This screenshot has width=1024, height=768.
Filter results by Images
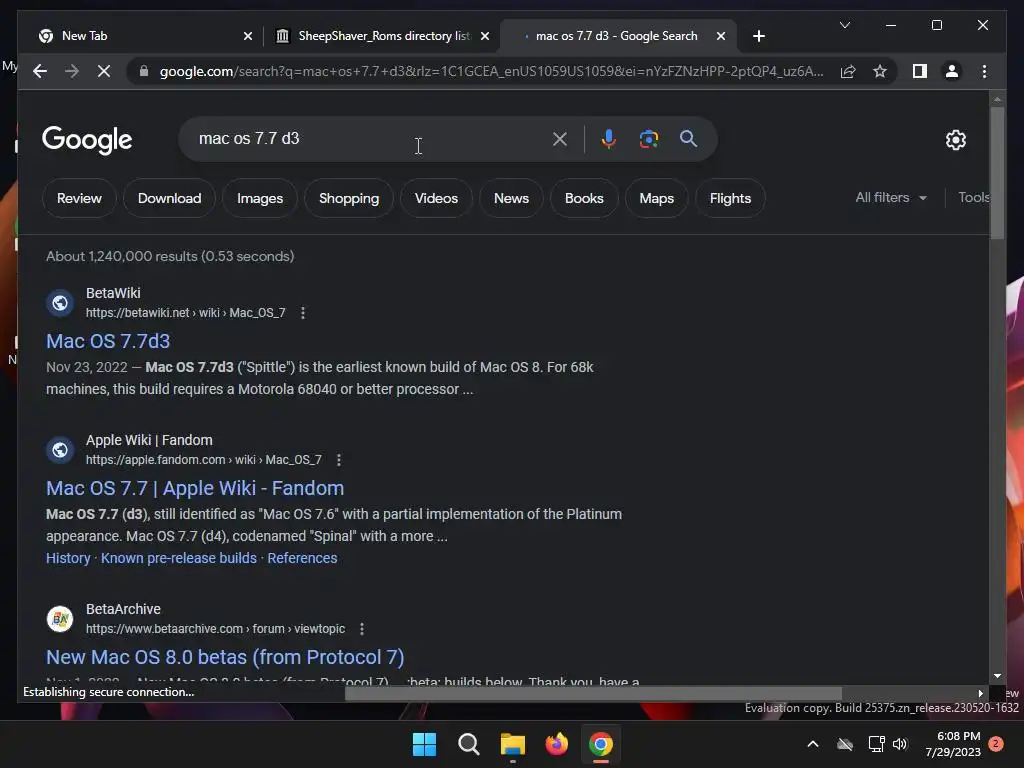(x=260, y=198)
